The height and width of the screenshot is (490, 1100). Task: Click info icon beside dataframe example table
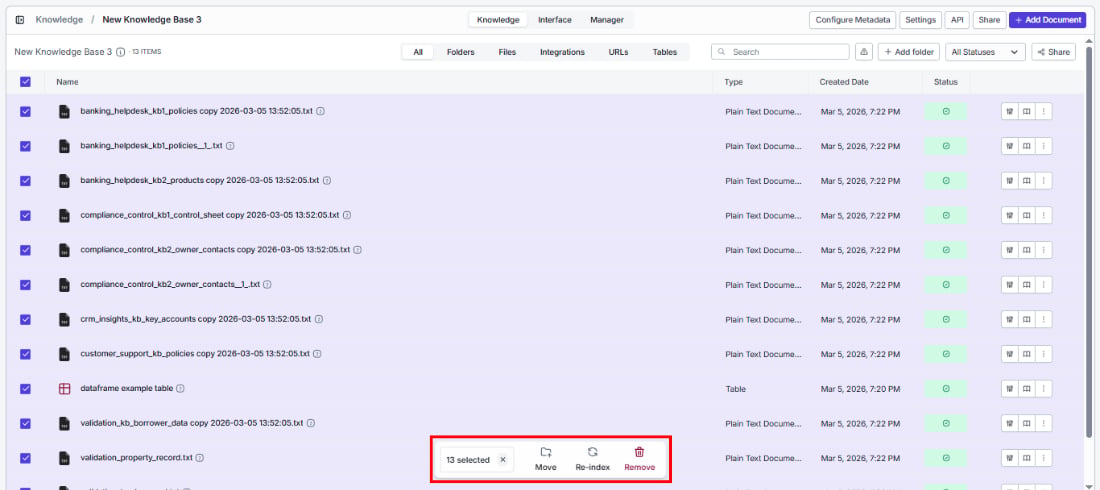tap(180, 388)
